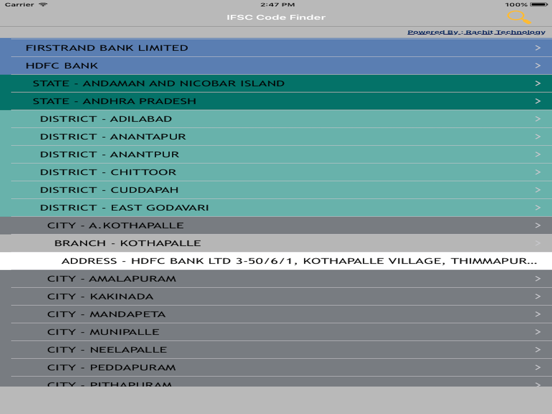Expand the Anantpur district chevron
This screenshot has height=414, width=552.
[538, 155]
